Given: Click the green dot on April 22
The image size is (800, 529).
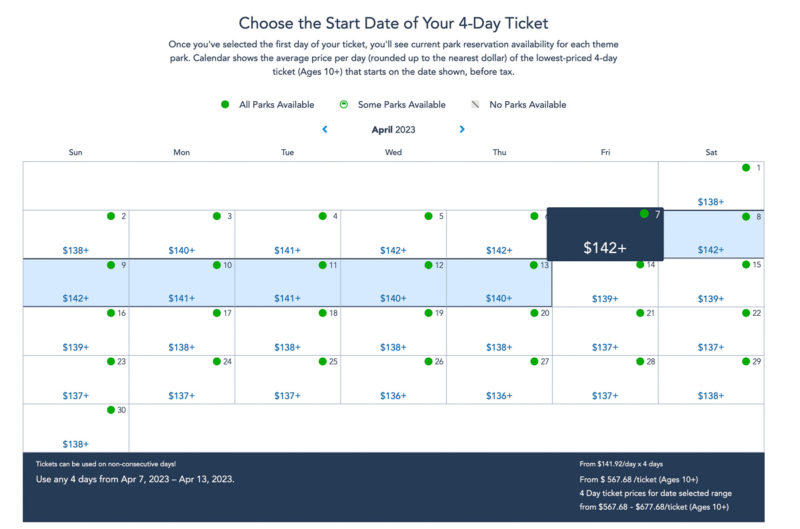Looking at the screenshot, I should click(746, 313).
